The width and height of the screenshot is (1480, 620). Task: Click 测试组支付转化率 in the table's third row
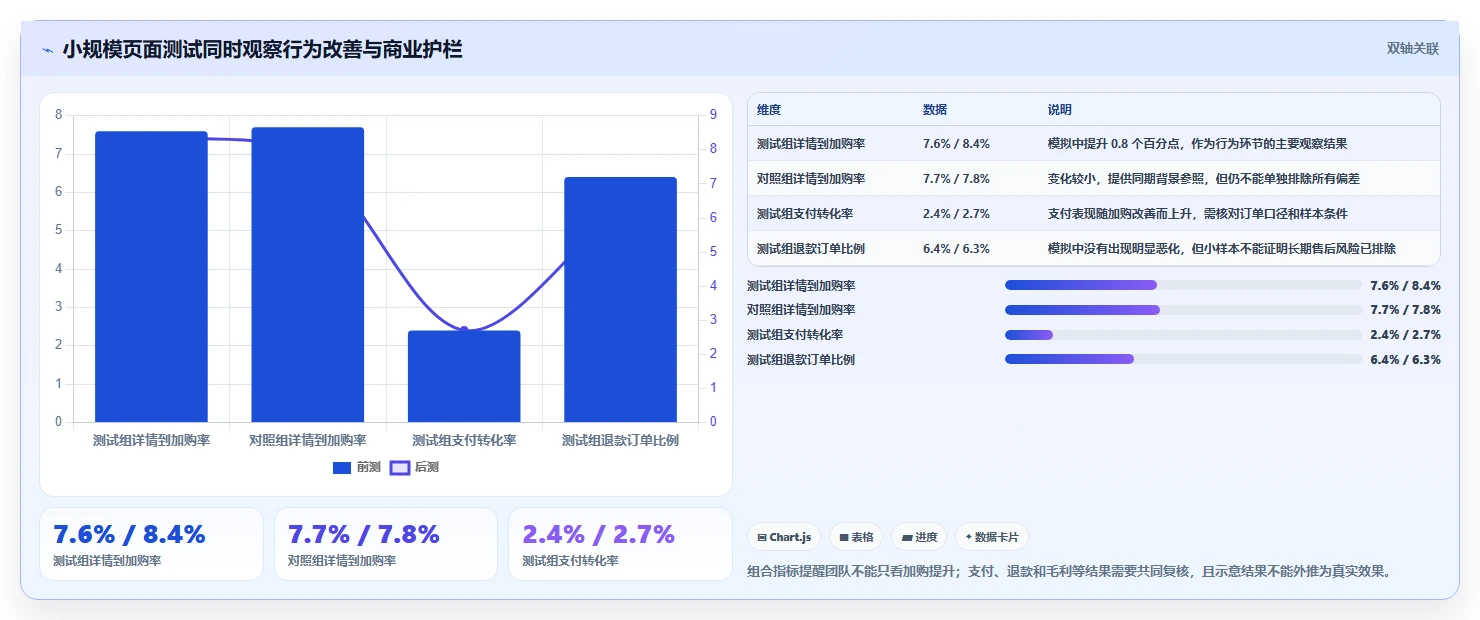(805, 214)
